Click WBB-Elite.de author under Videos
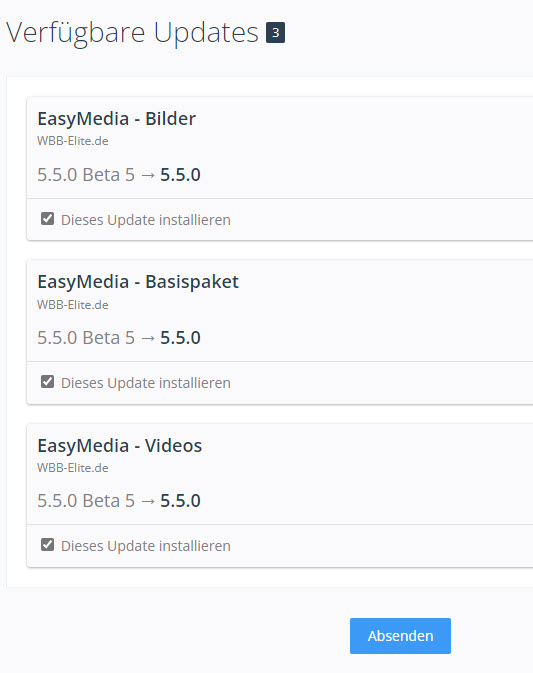This screenshot has height=673, width=533. pyautogui.click(x=73, y=468)
